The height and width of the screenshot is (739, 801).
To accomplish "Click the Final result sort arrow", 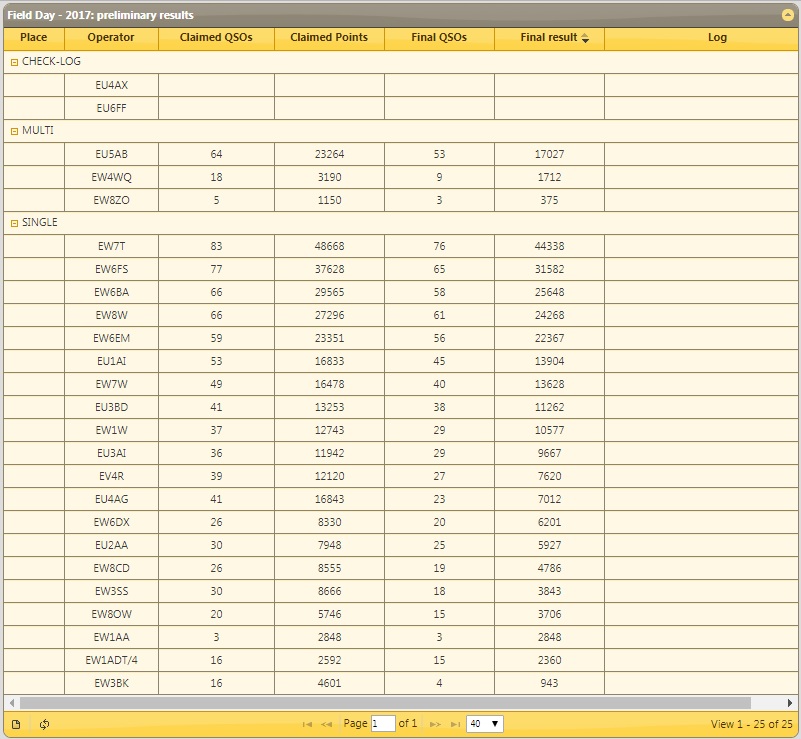I will tap(585, 38).
